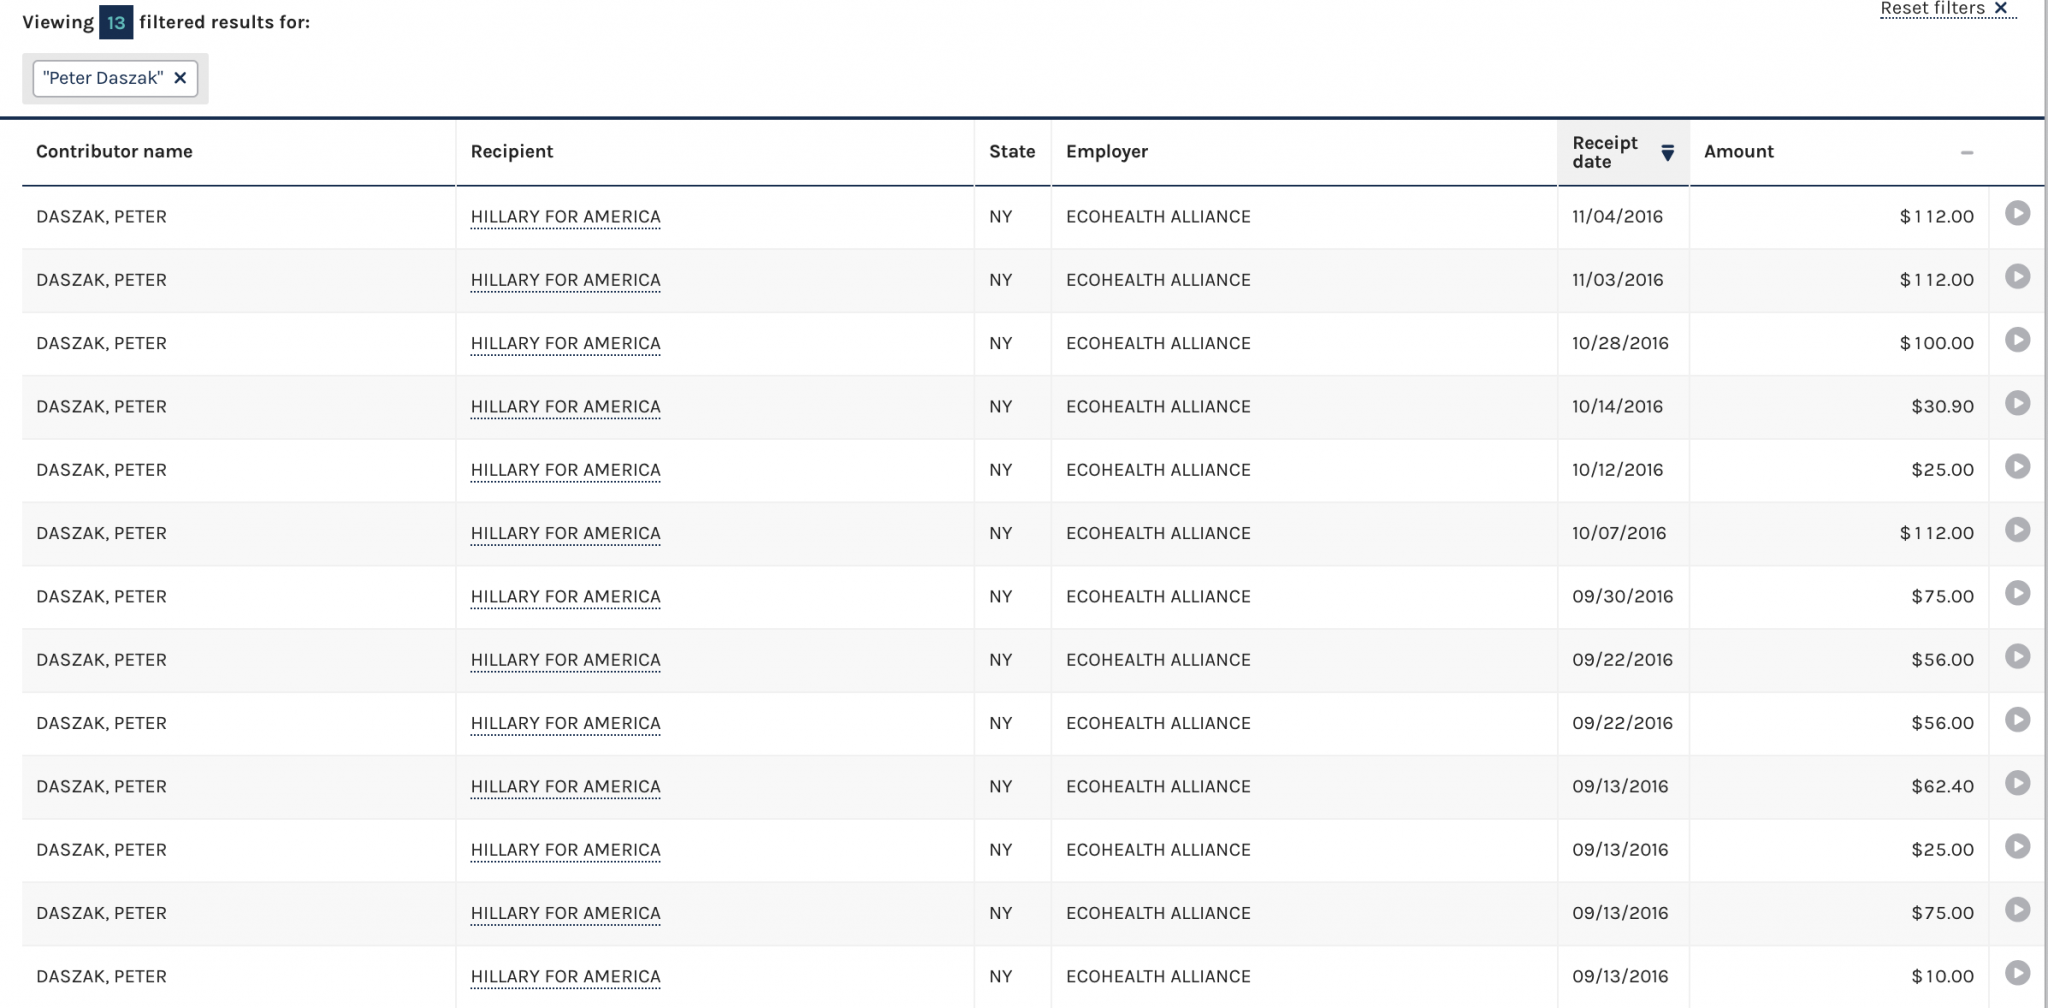Expand details for 11/03/2016 contribution row

coord(2017,277)
